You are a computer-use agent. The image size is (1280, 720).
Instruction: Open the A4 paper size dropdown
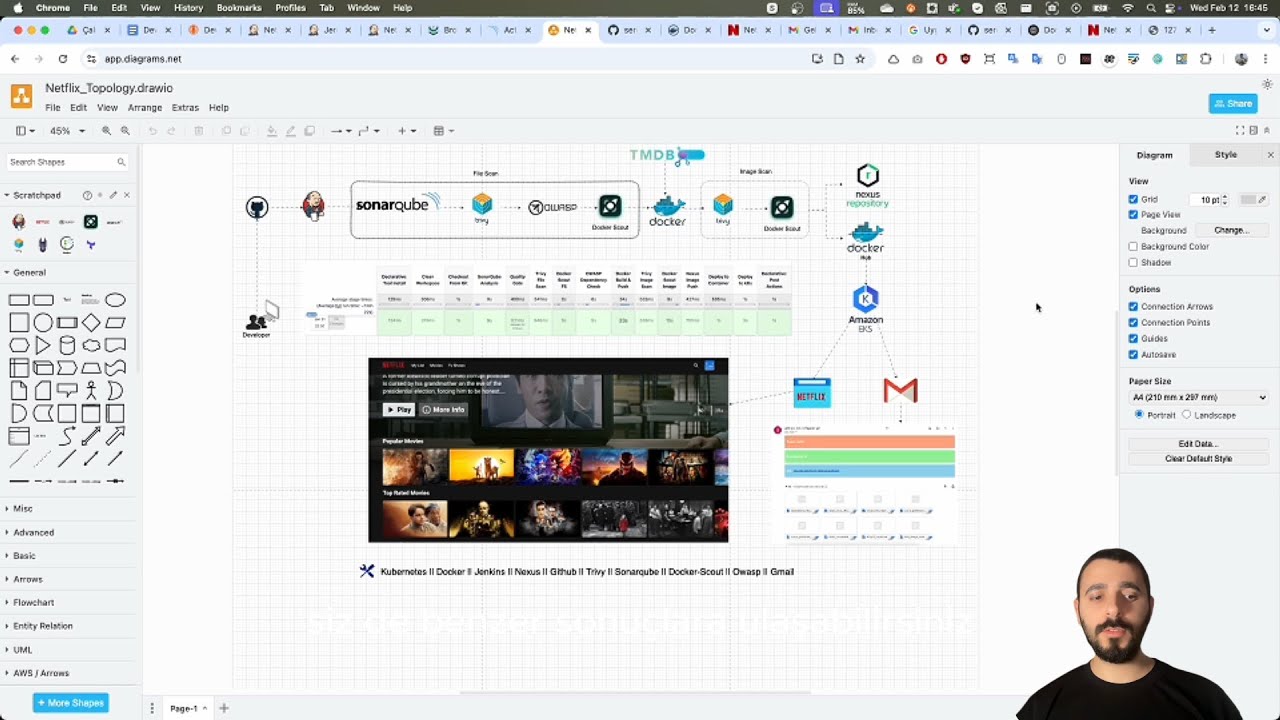(x=1199, y=397)
